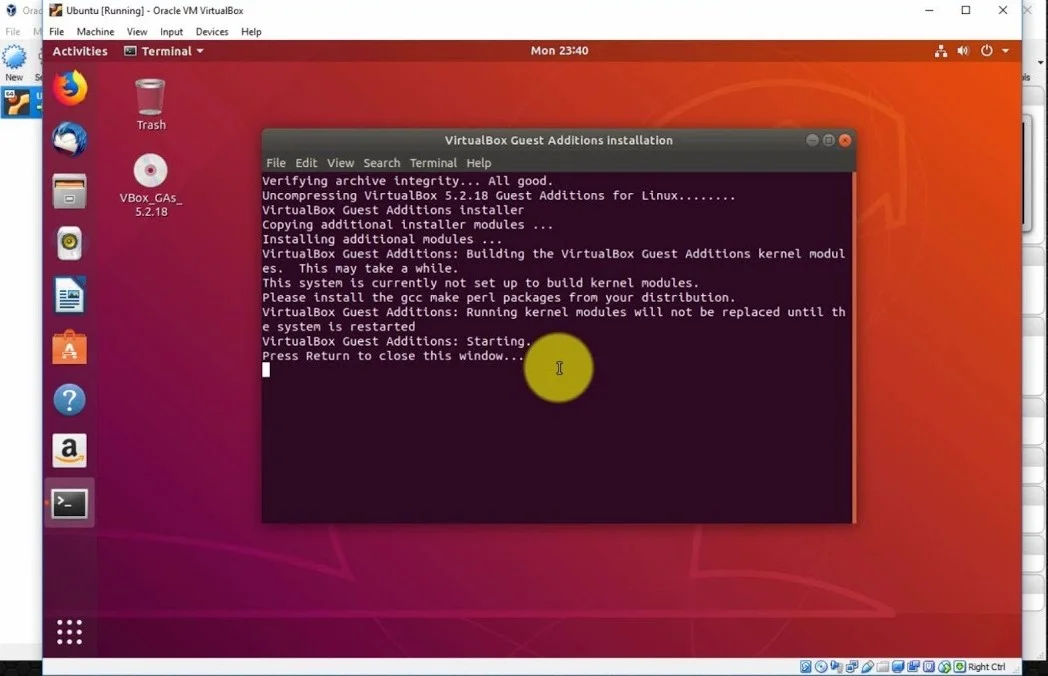The image size is (1048, 676).
Task: Click the hard disk activity status icon
Action: click(805, 667)
